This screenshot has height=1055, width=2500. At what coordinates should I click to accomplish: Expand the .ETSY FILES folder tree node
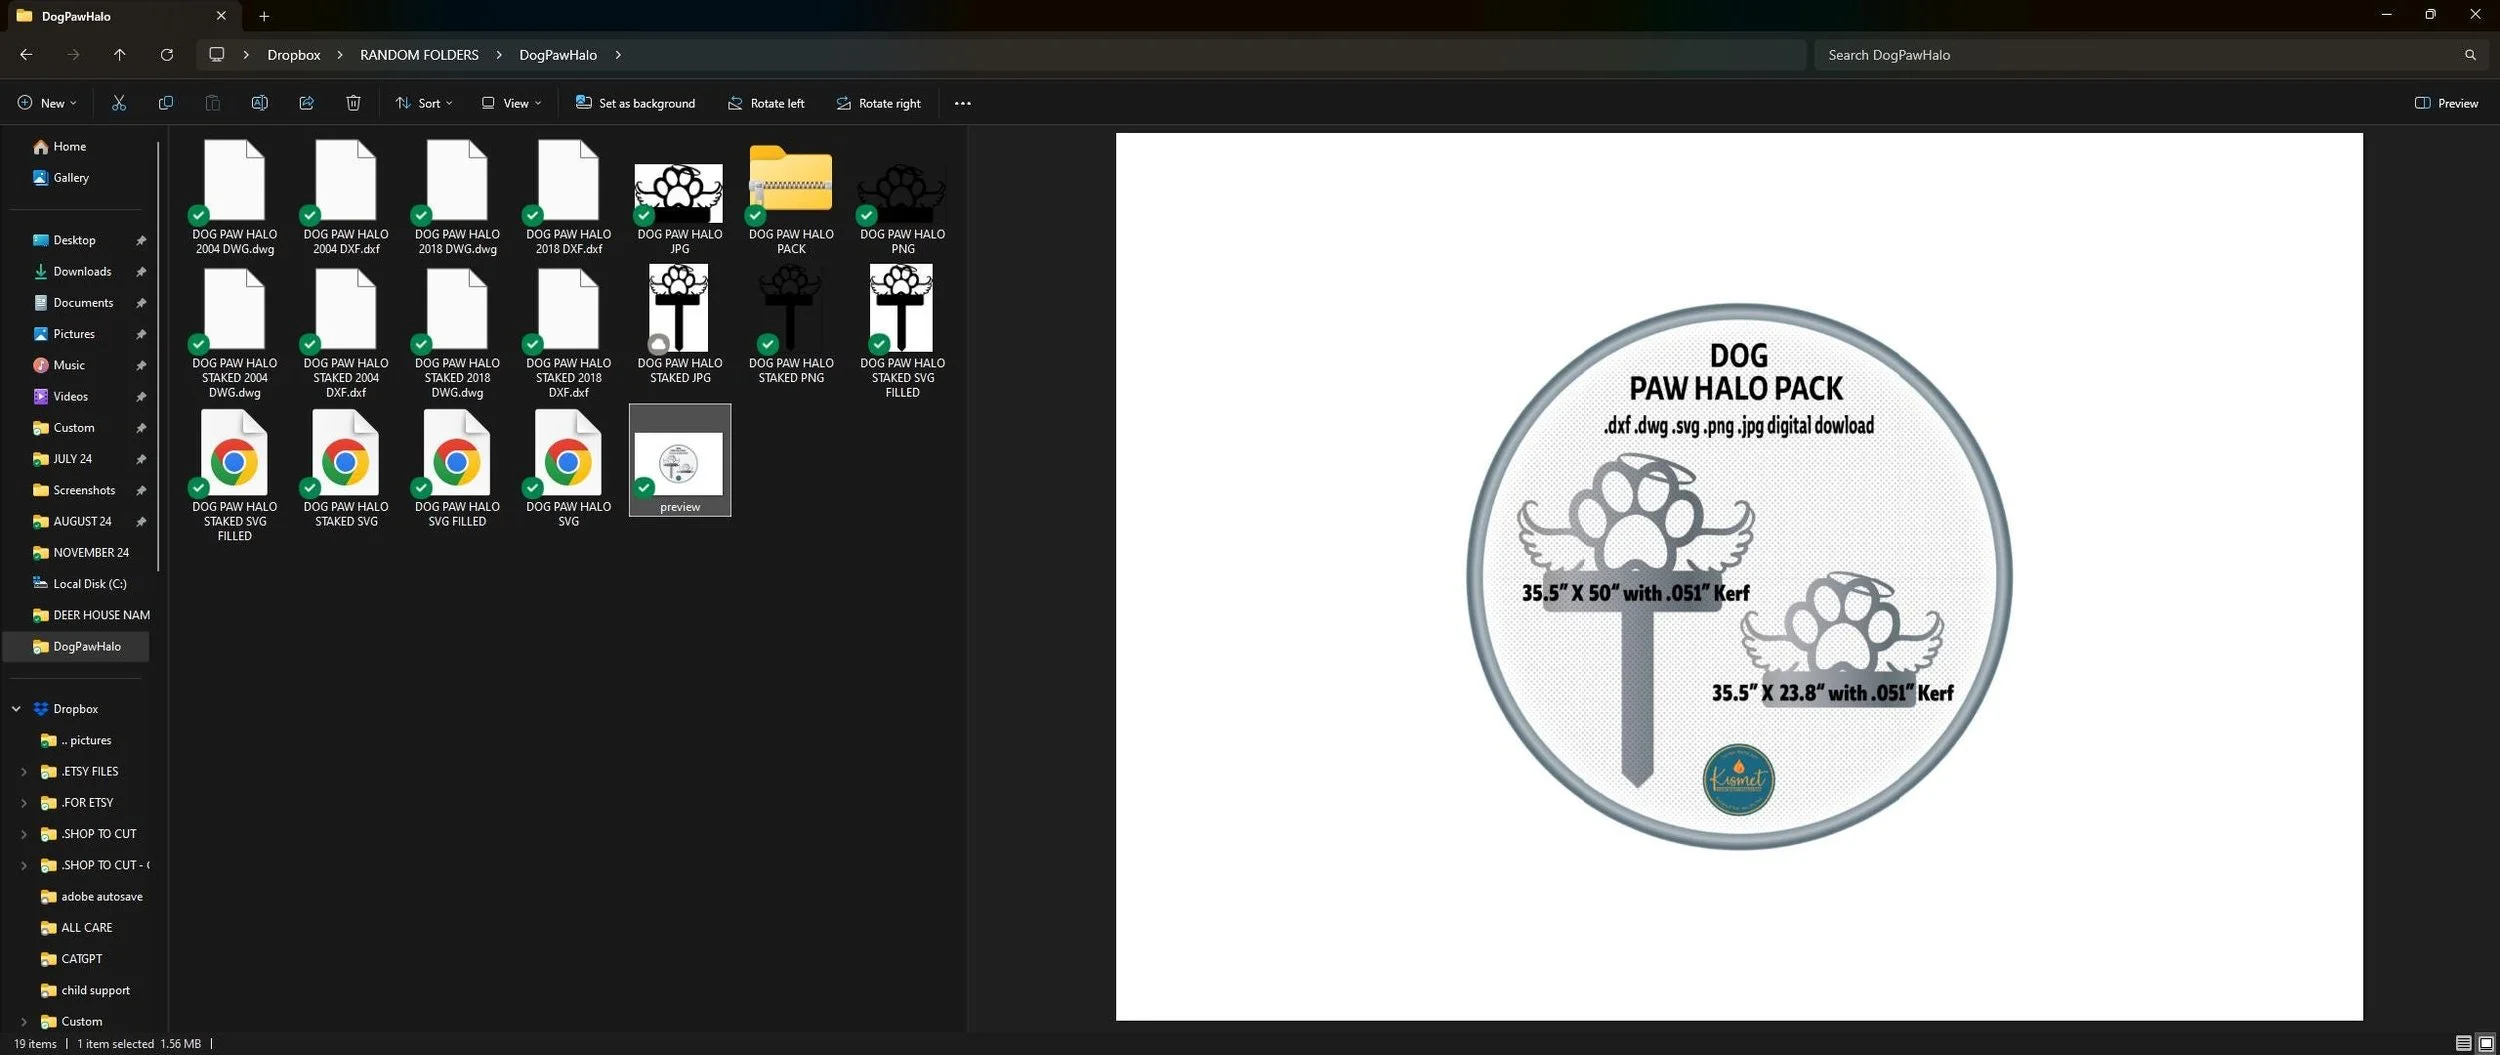(24, 772)
